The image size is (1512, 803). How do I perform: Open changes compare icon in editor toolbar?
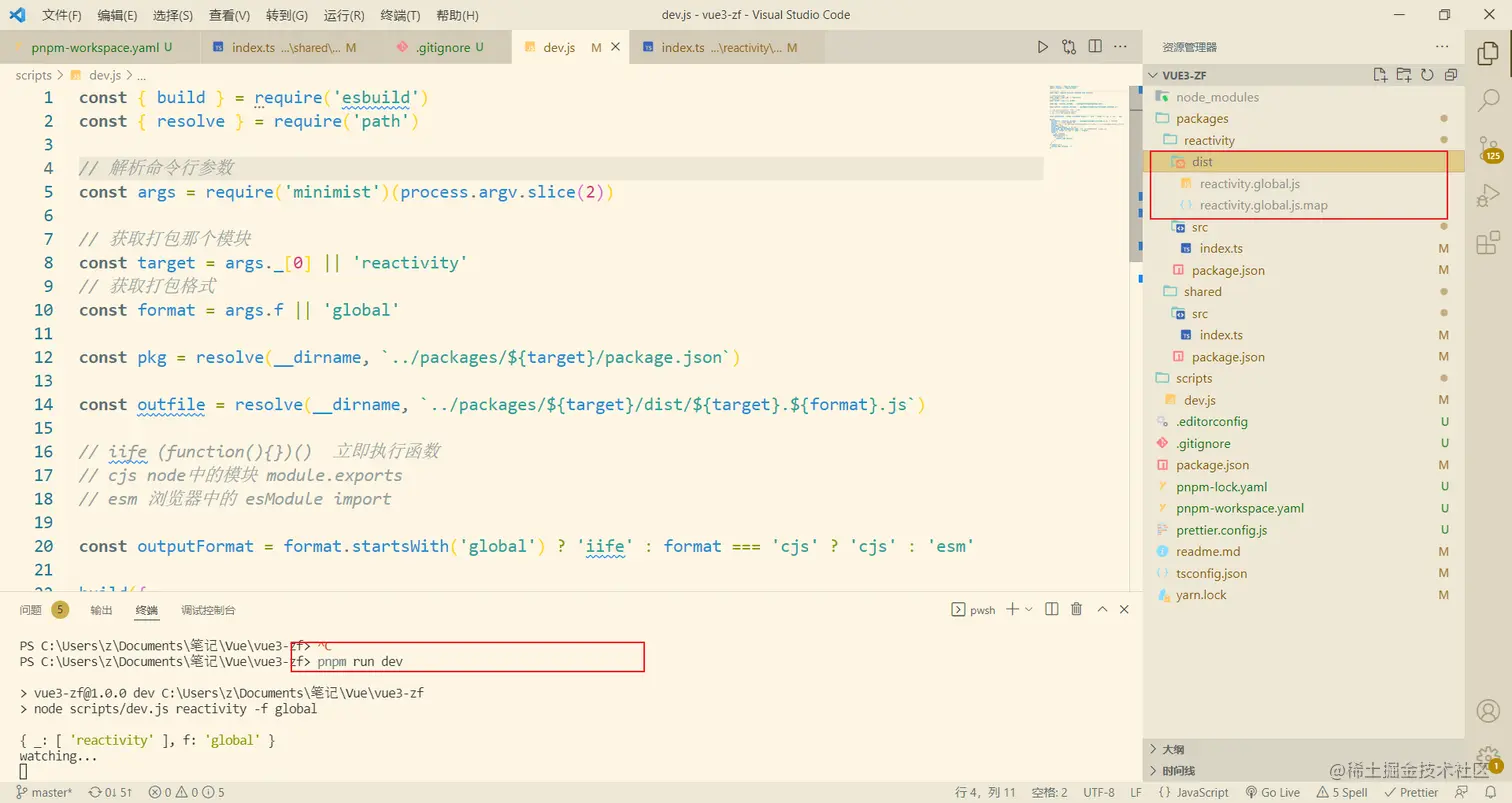click(x=1069, y=47)
